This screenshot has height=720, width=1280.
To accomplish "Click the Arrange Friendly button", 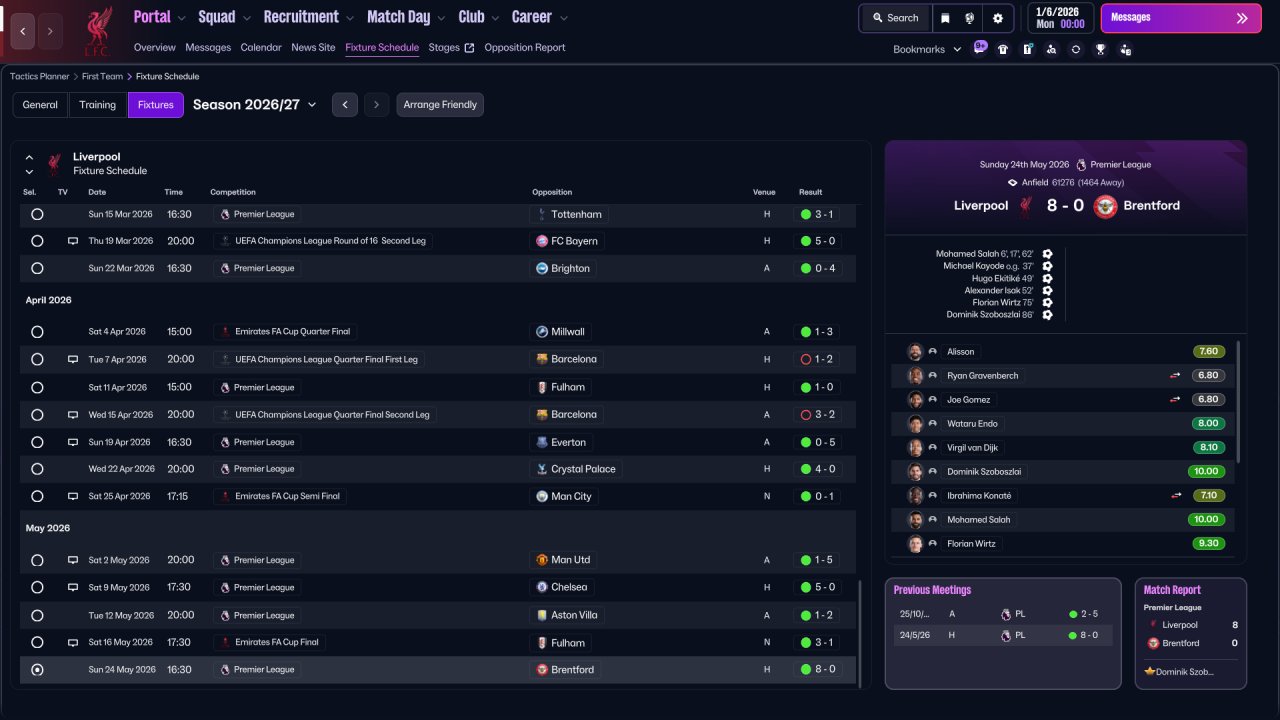I will pos(440,105).
